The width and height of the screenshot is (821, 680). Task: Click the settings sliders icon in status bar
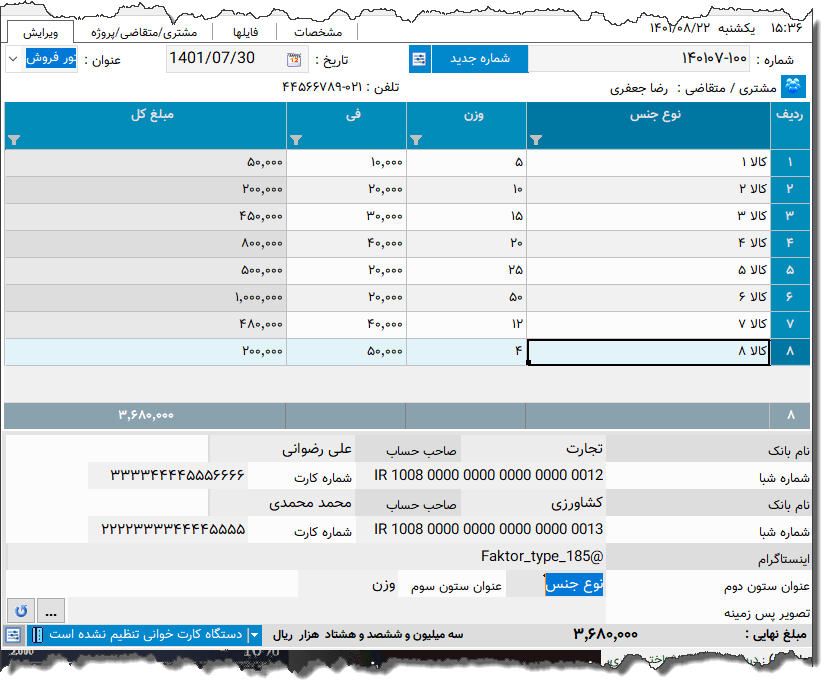coord(13,634)
